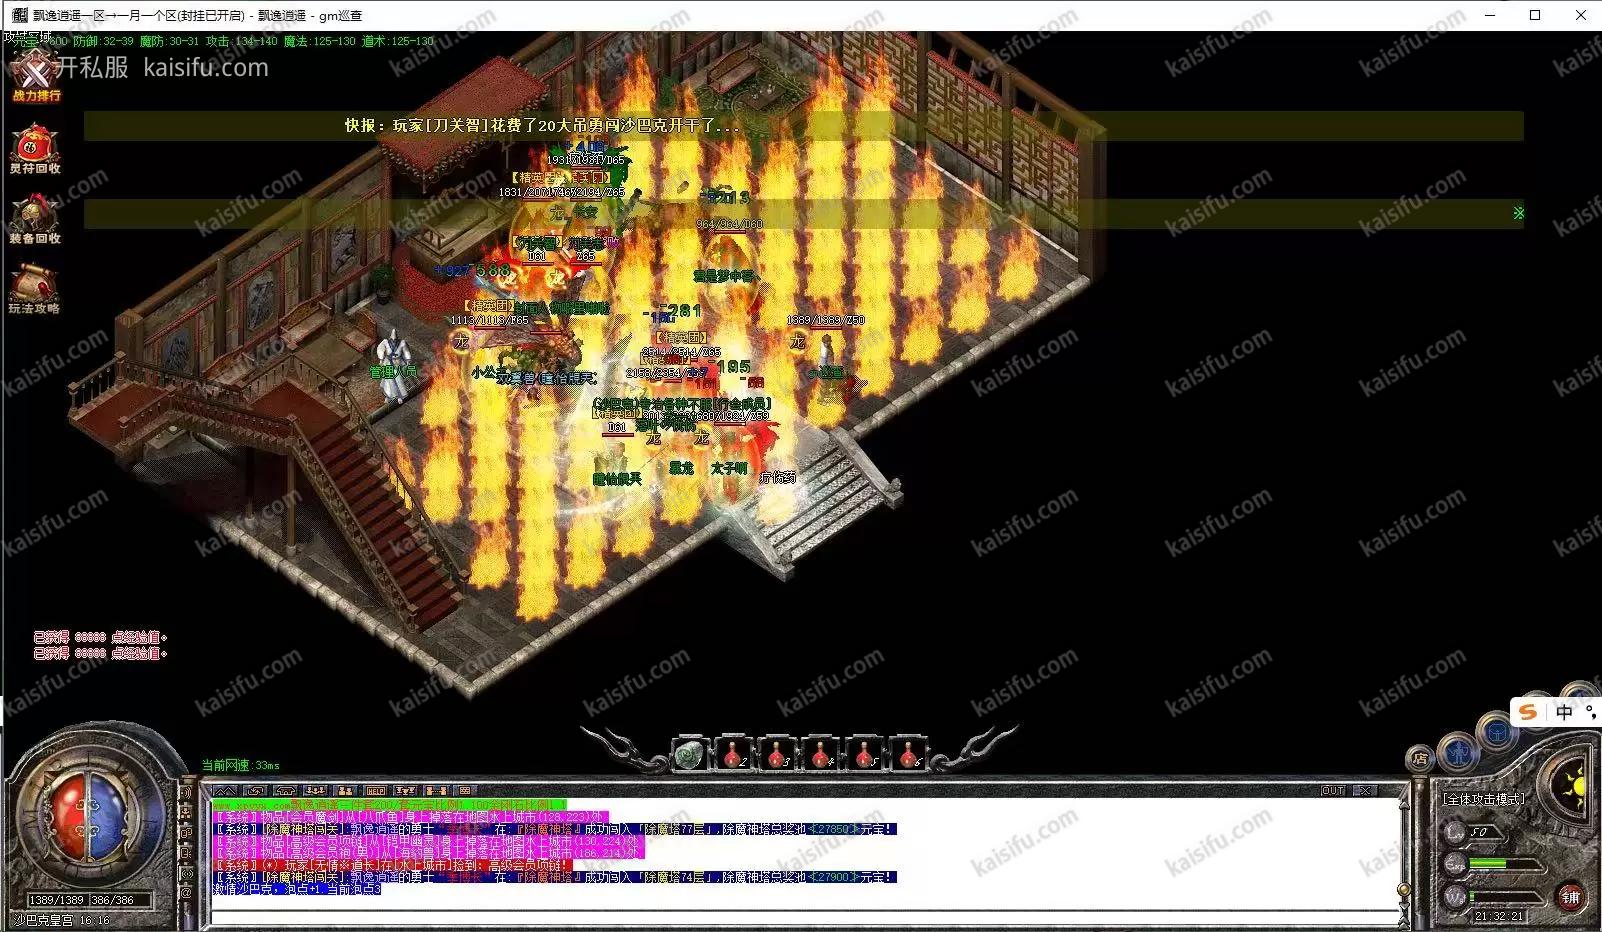This screenshot has height=932, width=1602.
Task: Use red potion in quick slot 6
Action: click(x=909, y=753)
